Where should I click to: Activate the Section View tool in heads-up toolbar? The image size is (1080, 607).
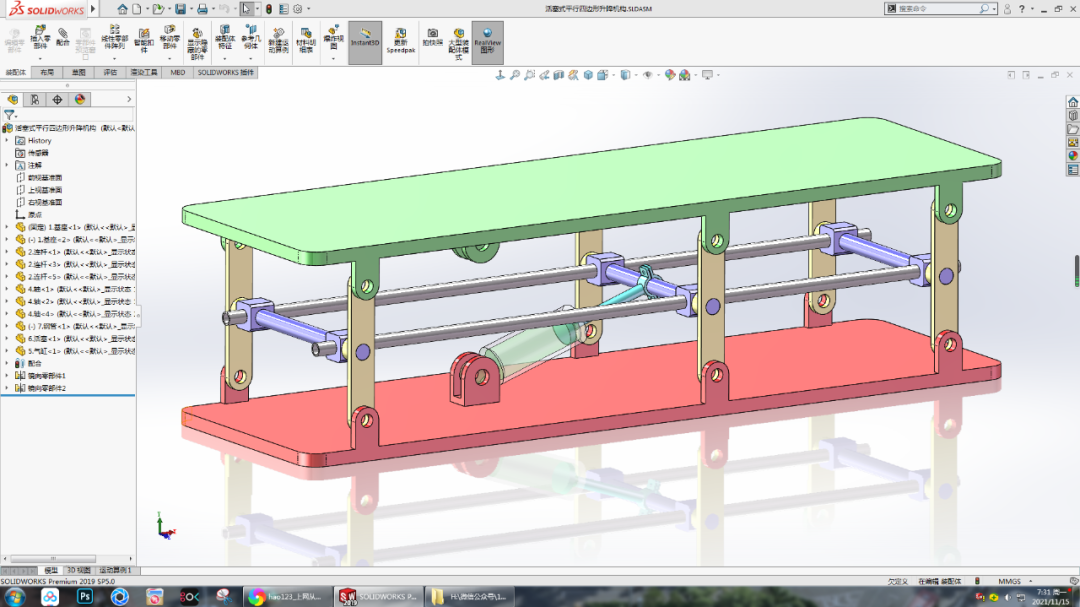click(x=557, y=74)
